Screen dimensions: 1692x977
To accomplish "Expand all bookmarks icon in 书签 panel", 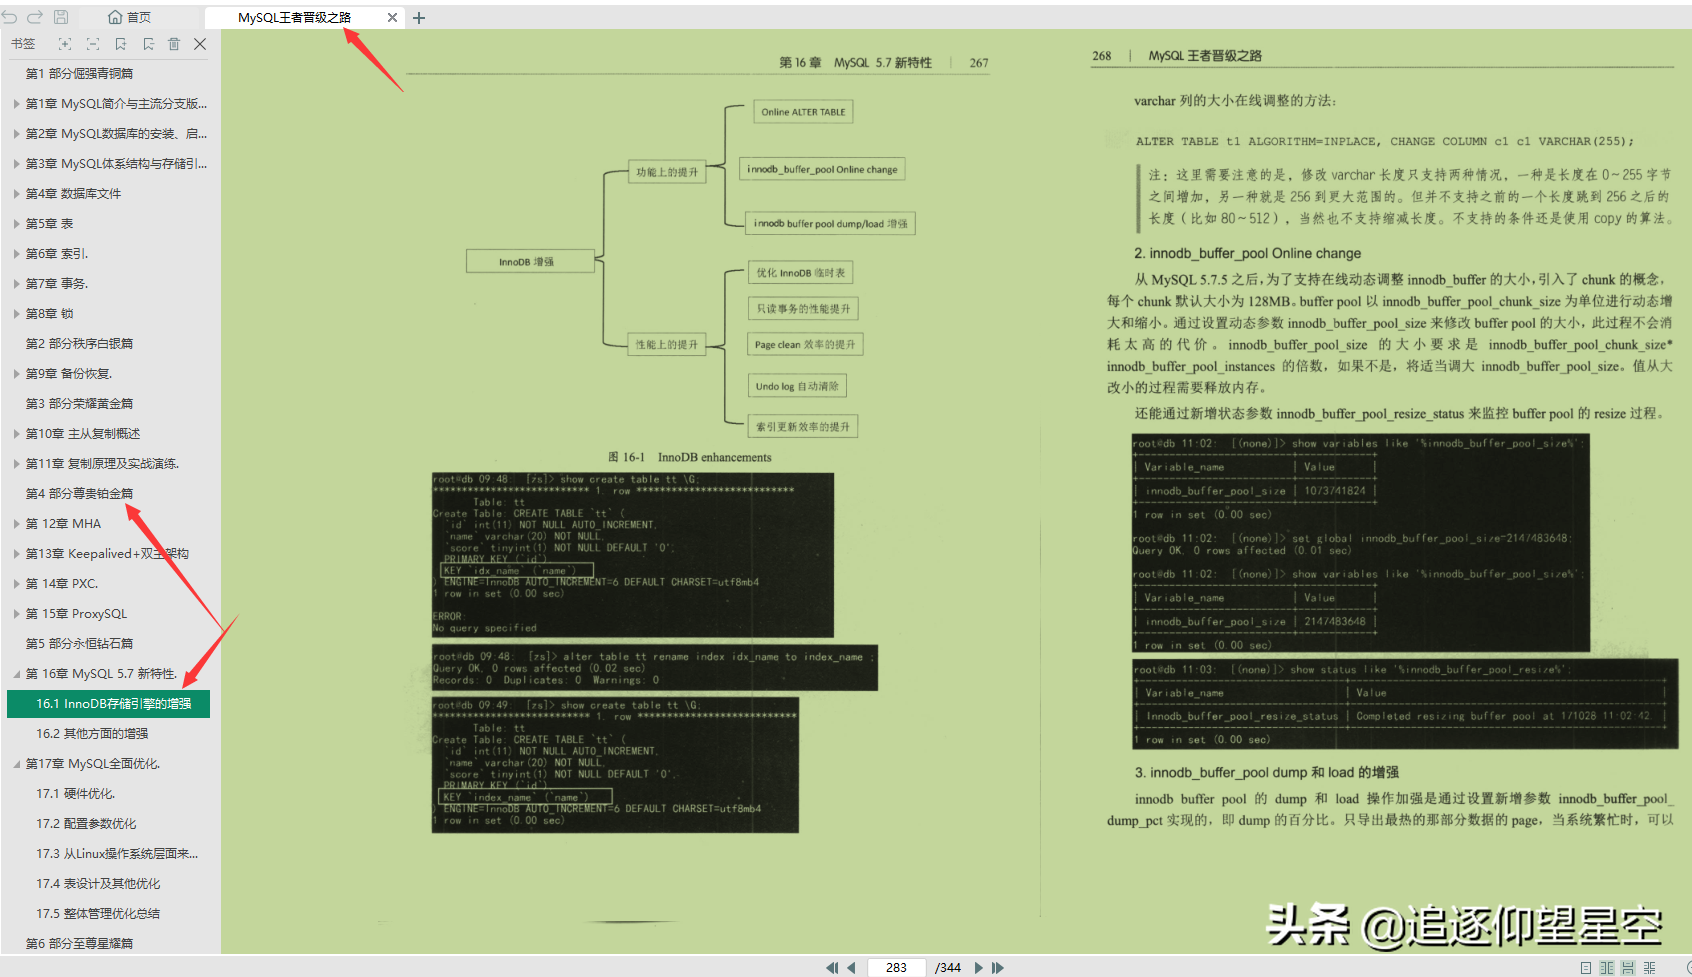I will tap(65, 44).
